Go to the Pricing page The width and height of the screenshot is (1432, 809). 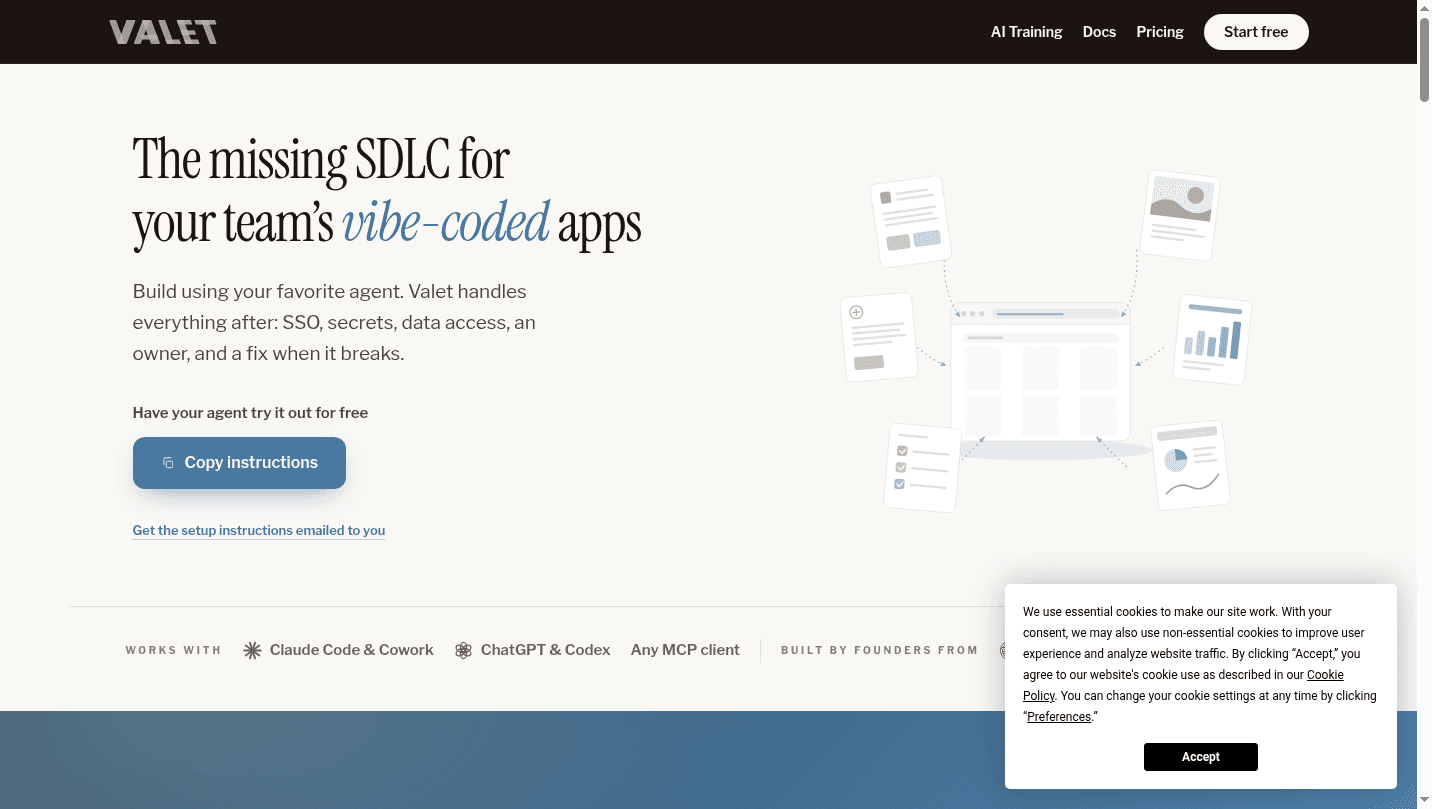[1160, 32]
